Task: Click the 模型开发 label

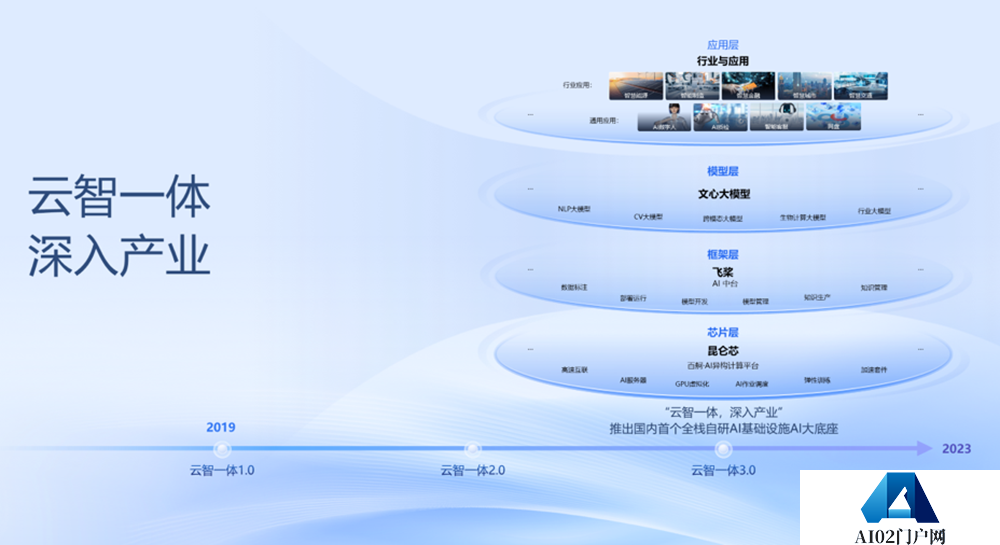Action: pos(695,302)
